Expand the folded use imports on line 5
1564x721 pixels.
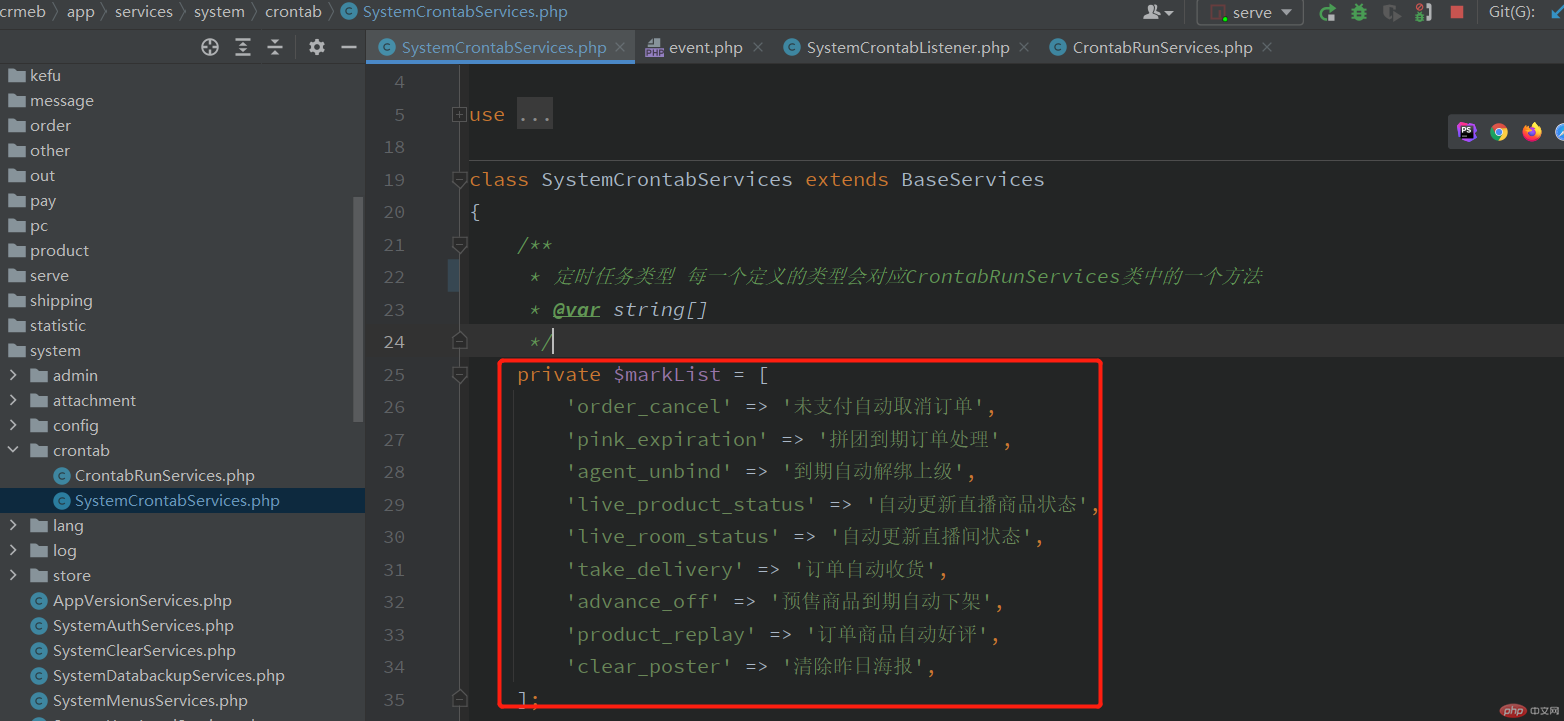point(459,115)
